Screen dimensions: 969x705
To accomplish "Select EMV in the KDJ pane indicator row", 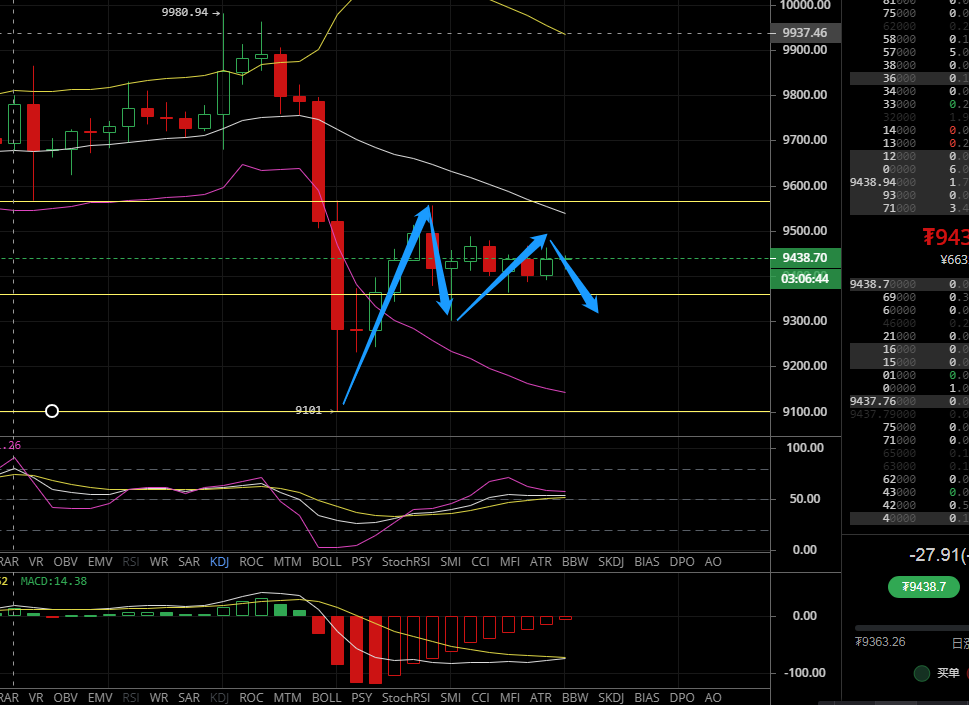I will point(100,562).
